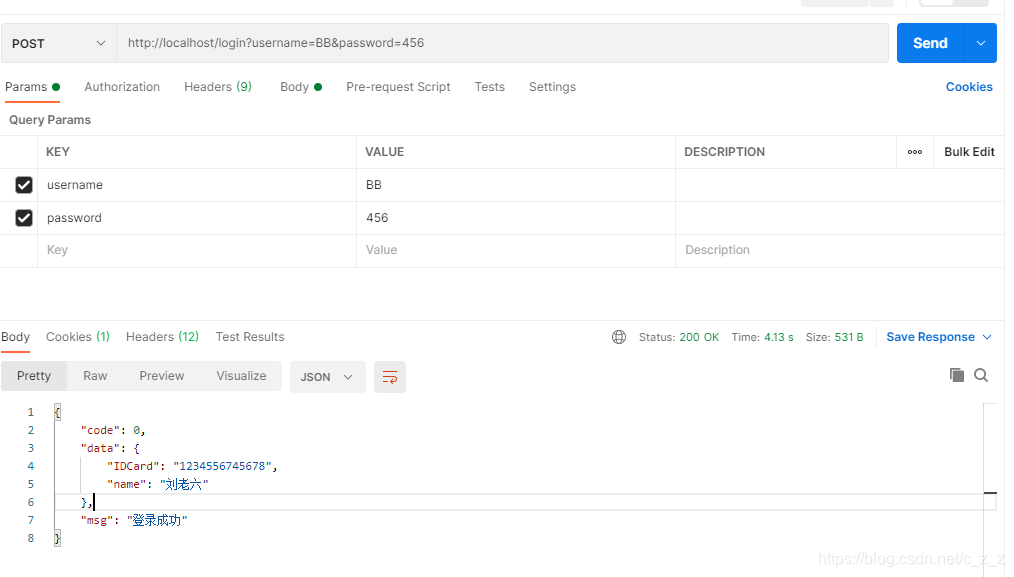
Task: Click the Query Params heading
Action: click(x=50, y=120)
